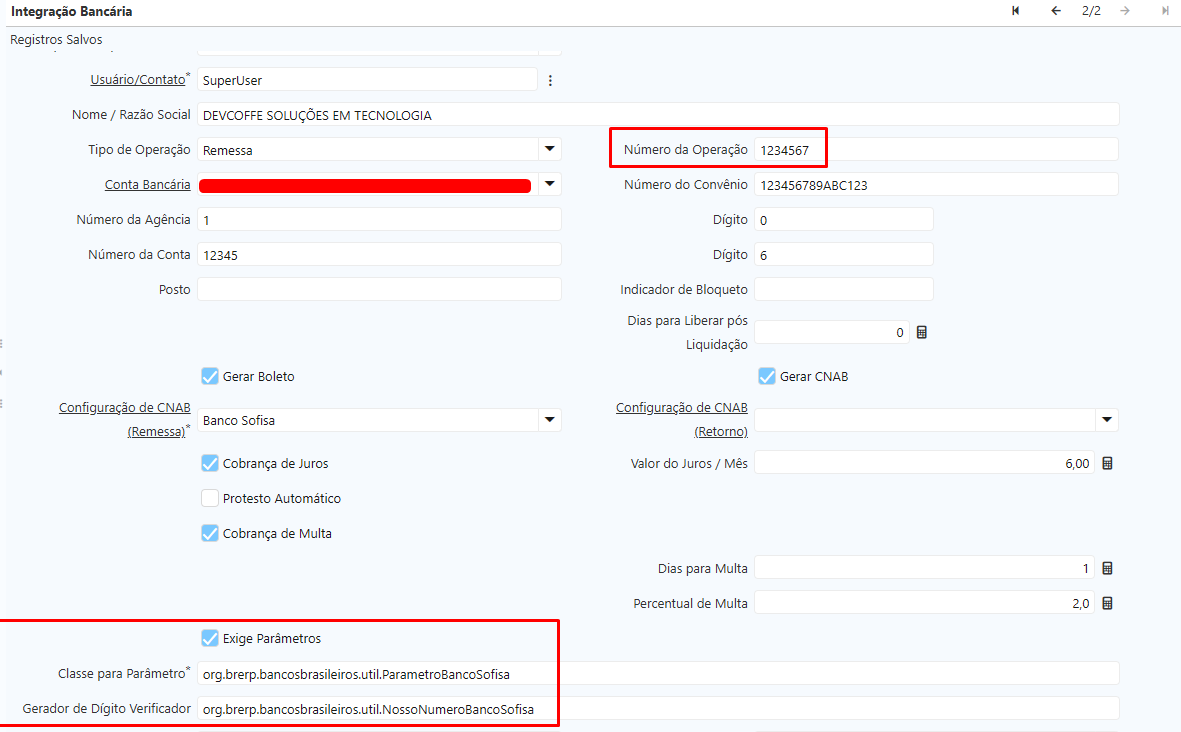Follow the Usuário/Contato label link
Screen dimensions: 1181x732
pyautogui.click(x=137, y=79)
